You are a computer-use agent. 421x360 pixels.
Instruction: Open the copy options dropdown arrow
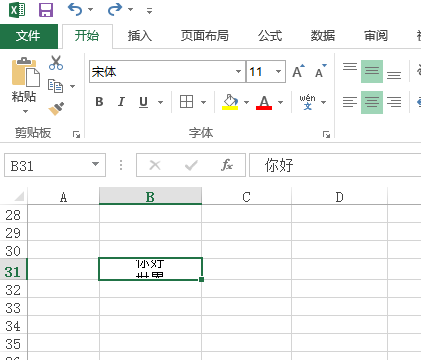(x=72, y=87)
